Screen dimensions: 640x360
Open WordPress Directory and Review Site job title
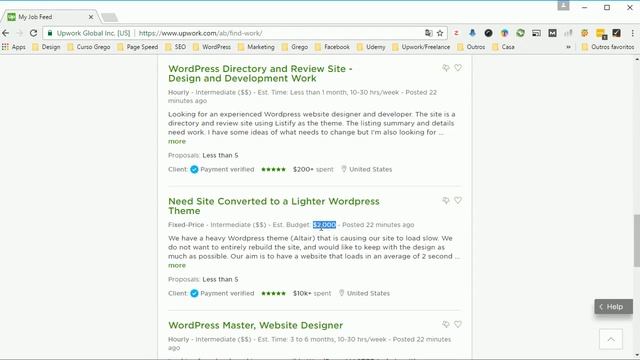260,73
